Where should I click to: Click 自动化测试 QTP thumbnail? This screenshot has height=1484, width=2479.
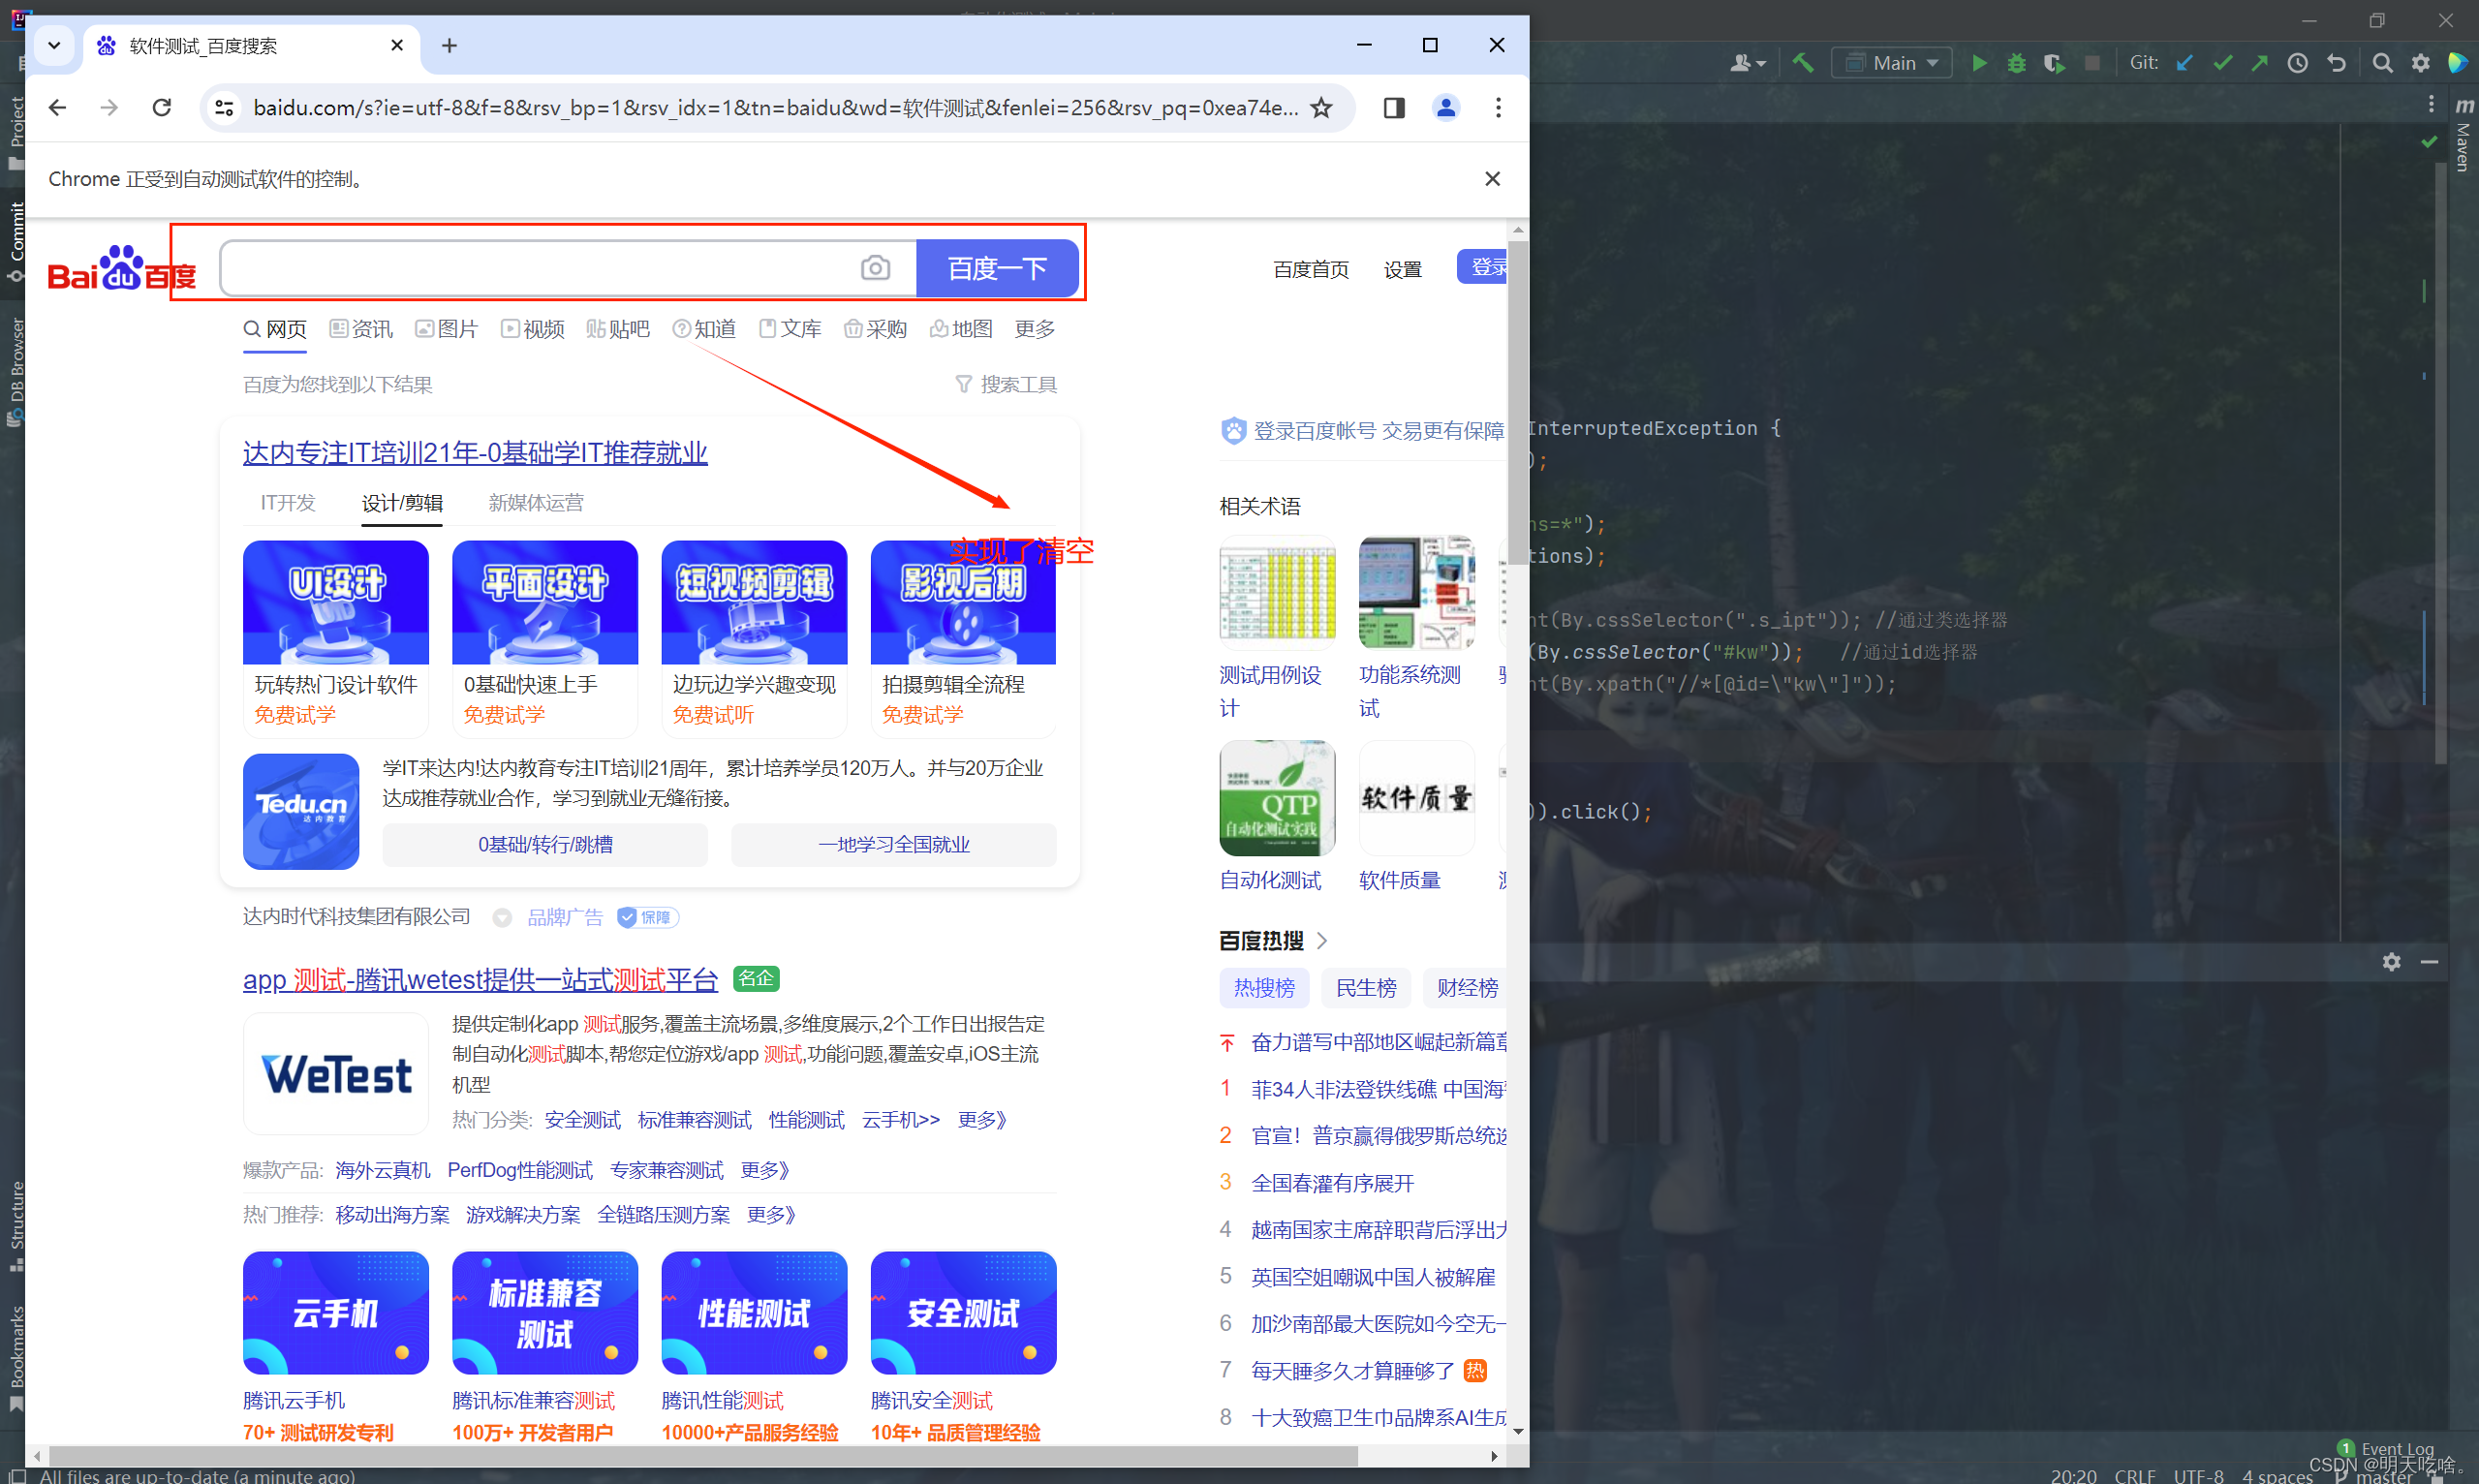tap(1277, 797)
